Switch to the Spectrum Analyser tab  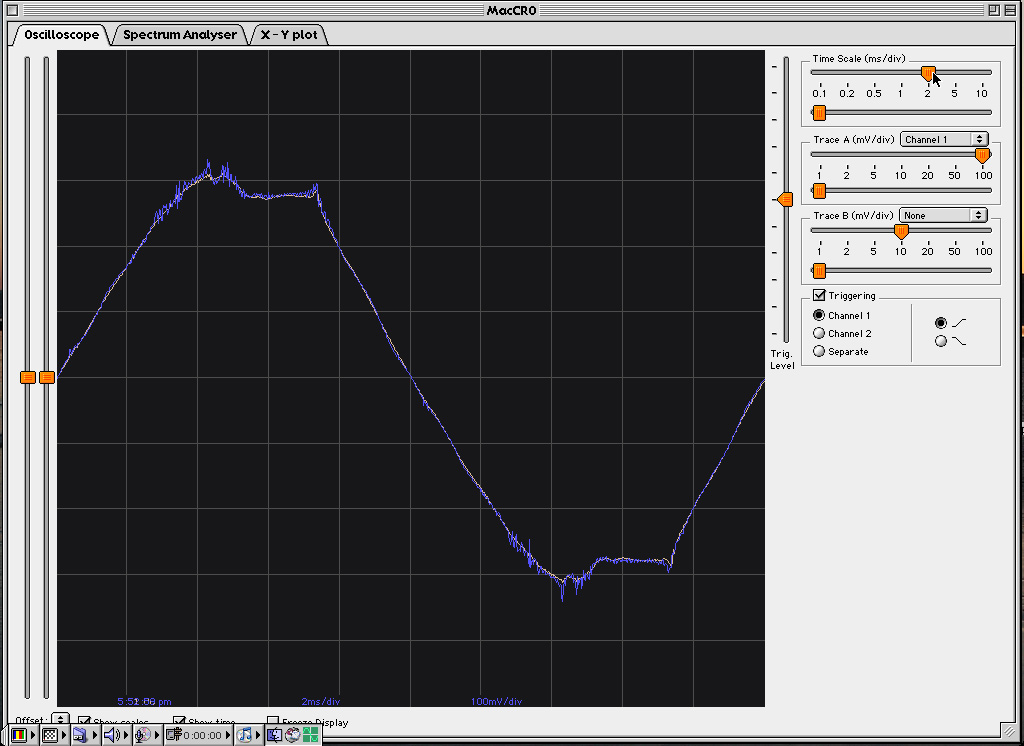(180, 35)
